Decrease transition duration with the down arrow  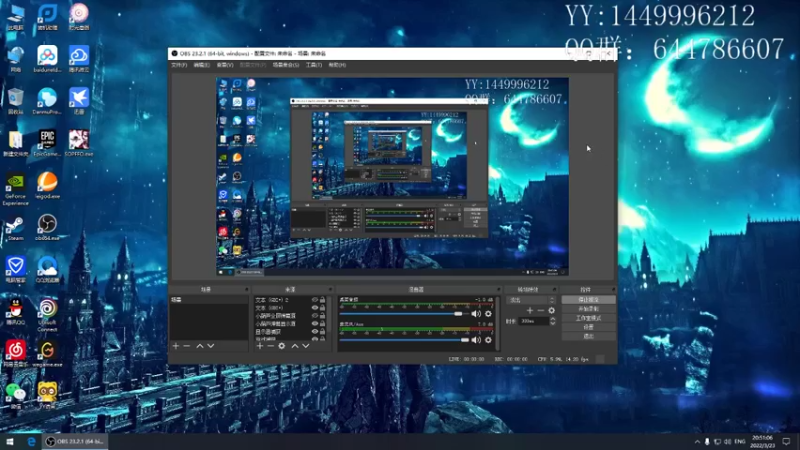[553, 323]
